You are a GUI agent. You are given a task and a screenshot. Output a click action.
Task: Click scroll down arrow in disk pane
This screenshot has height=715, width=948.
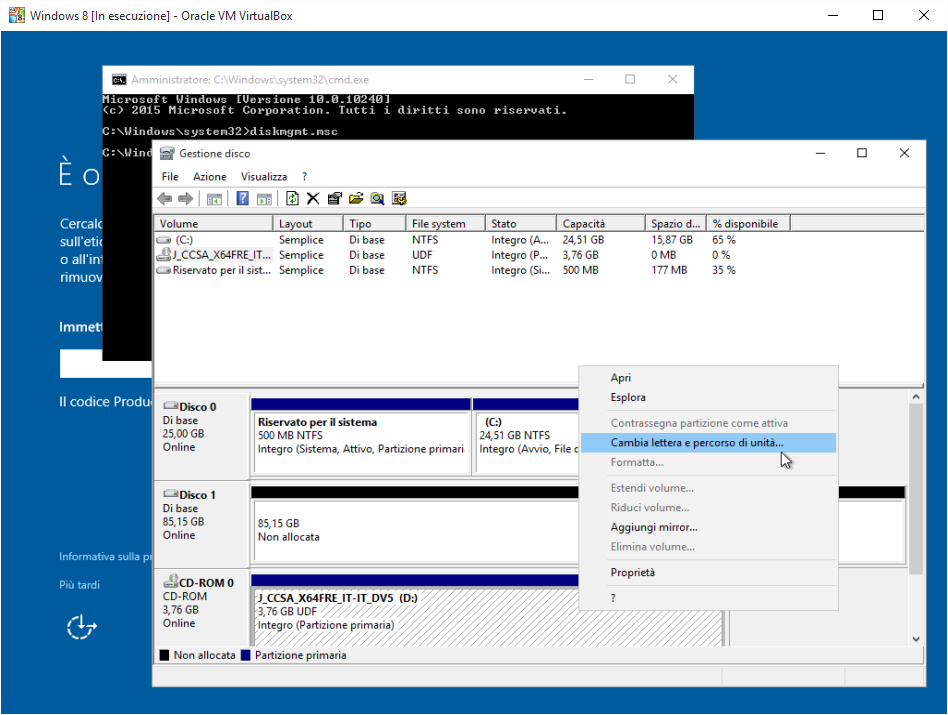916,639
